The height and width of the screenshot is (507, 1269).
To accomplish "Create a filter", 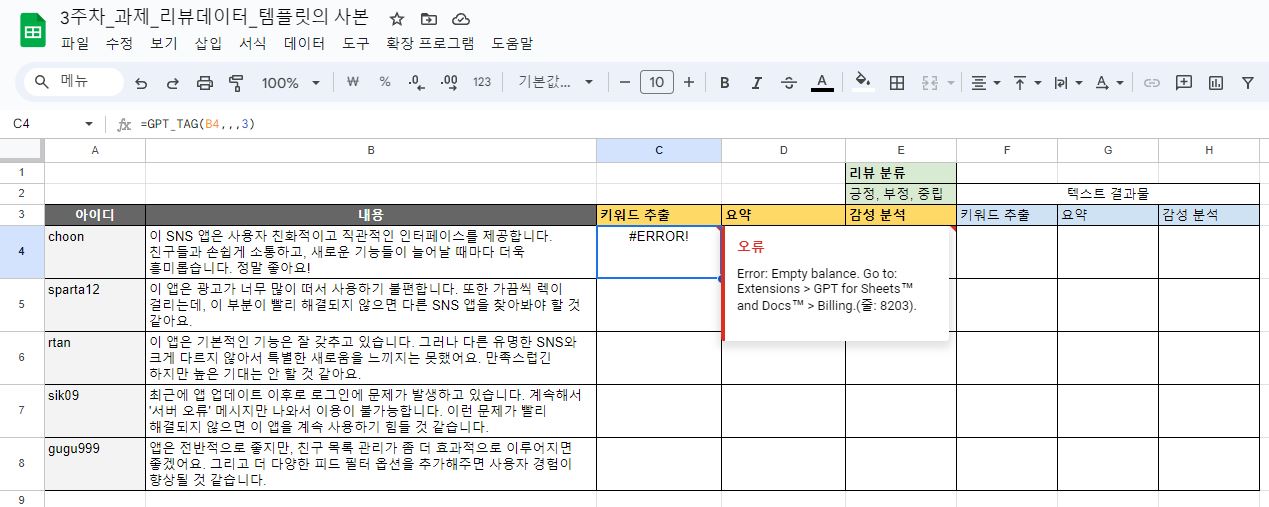I will click(x=1248, y=83).
